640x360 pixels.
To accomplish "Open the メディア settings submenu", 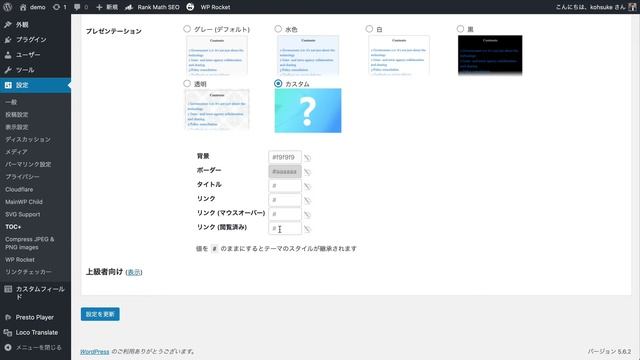I will 16,152.
